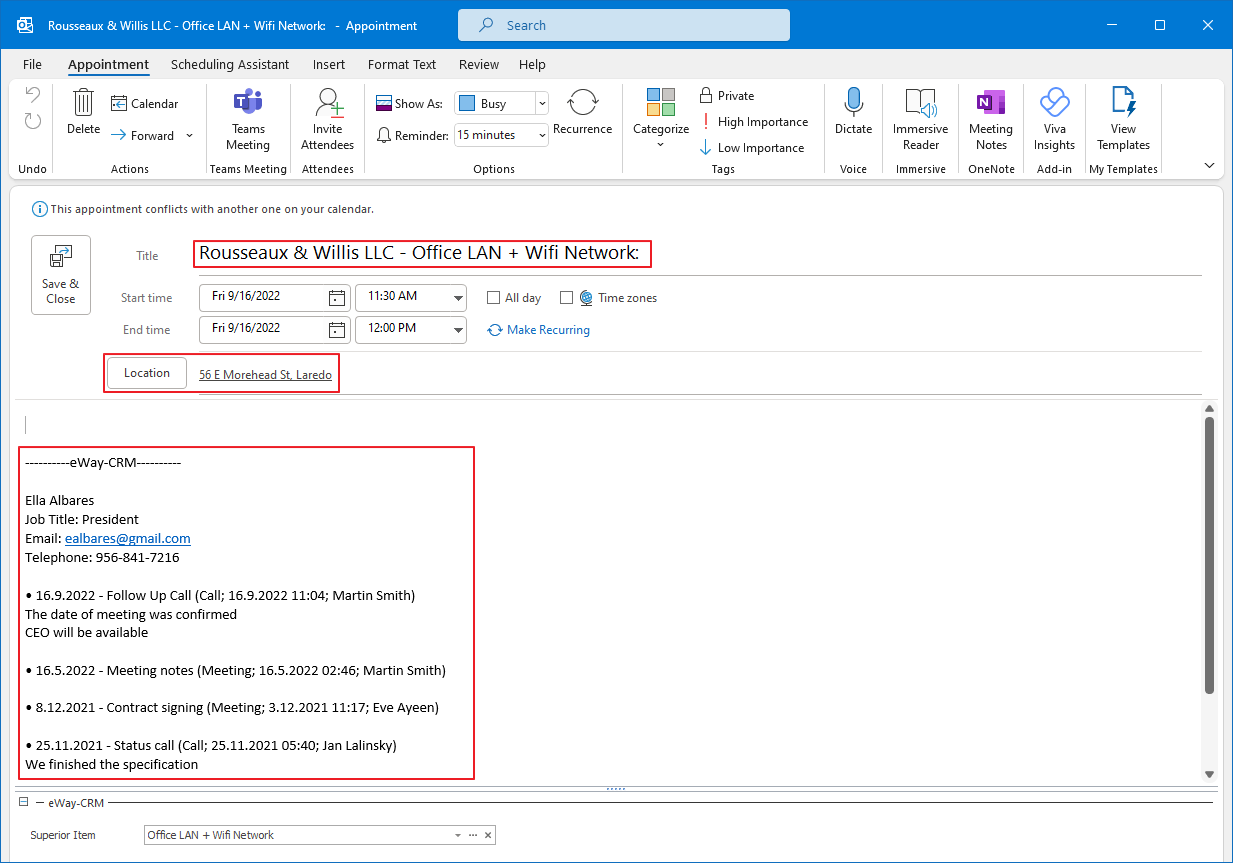
Task: Switch to Scheduling Assistant tab
Action: coord(230,64)
